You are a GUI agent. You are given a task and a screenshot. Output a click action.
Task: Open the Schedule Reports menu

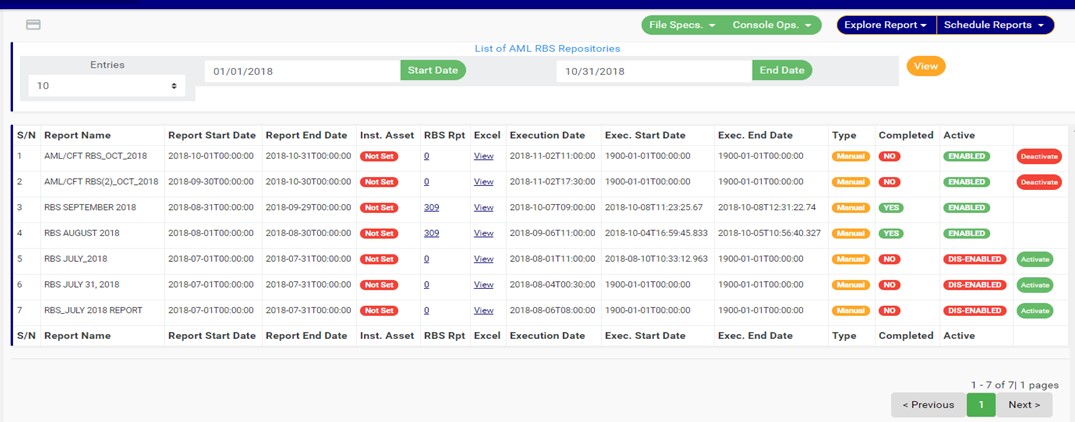coord(994,25)
